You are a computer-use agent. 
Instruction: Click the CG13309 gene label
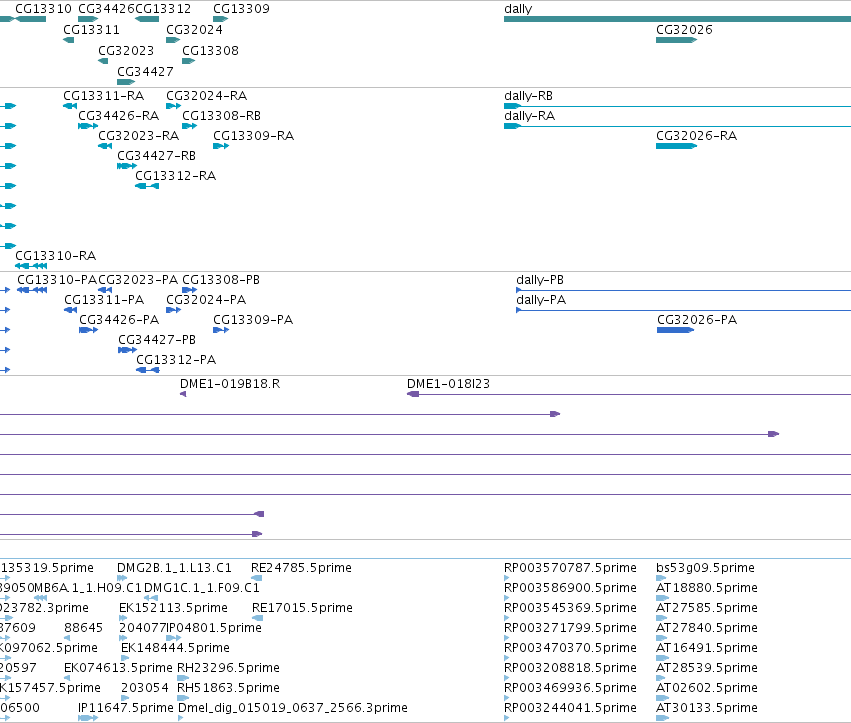[241, 9]
